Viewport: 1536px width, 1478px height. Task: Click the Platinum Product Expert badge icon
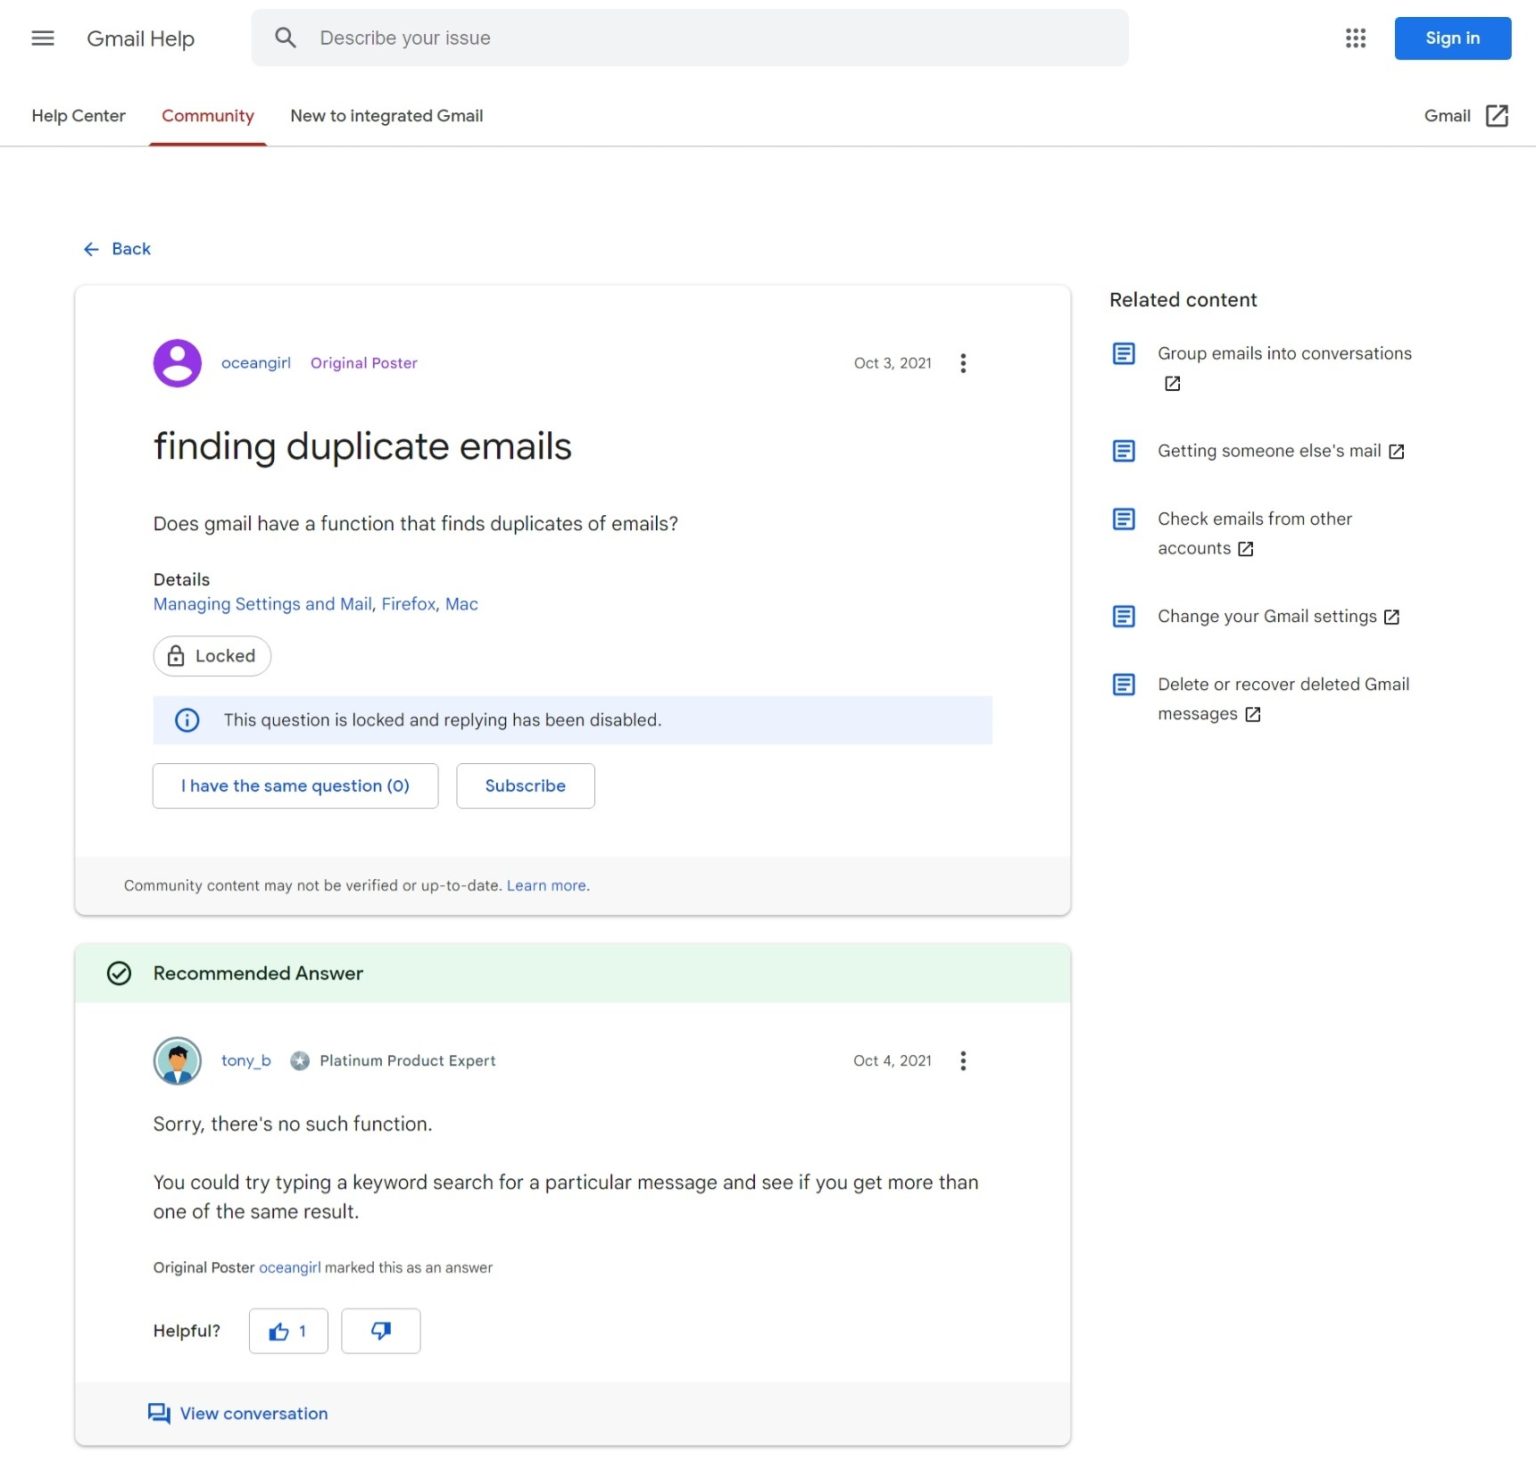pos(300,1061)
